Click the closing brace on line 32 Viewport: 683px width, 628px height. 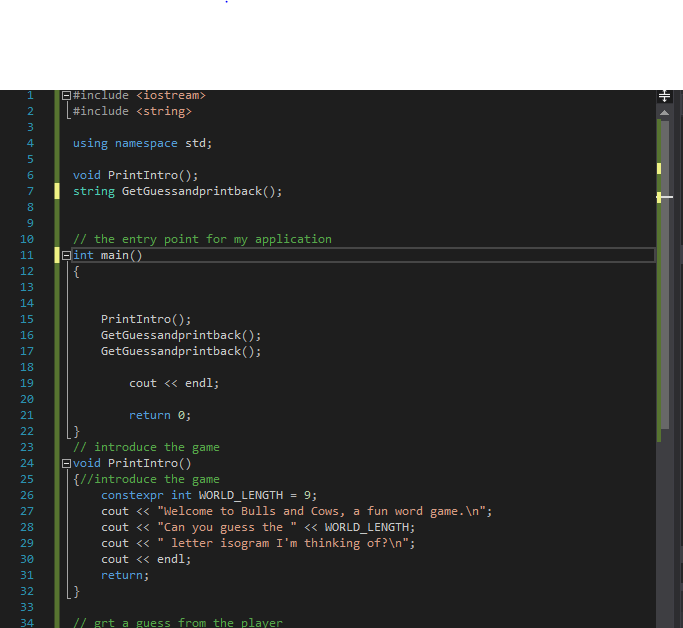[x=76, y=591]
